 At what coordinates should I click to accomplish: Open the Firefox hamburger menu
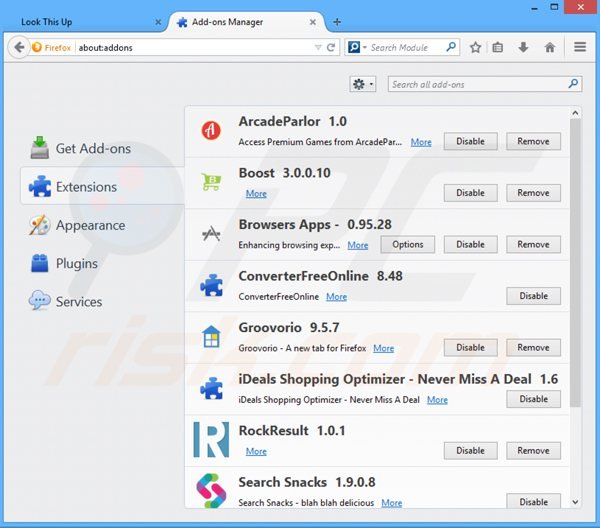point(580,47)
